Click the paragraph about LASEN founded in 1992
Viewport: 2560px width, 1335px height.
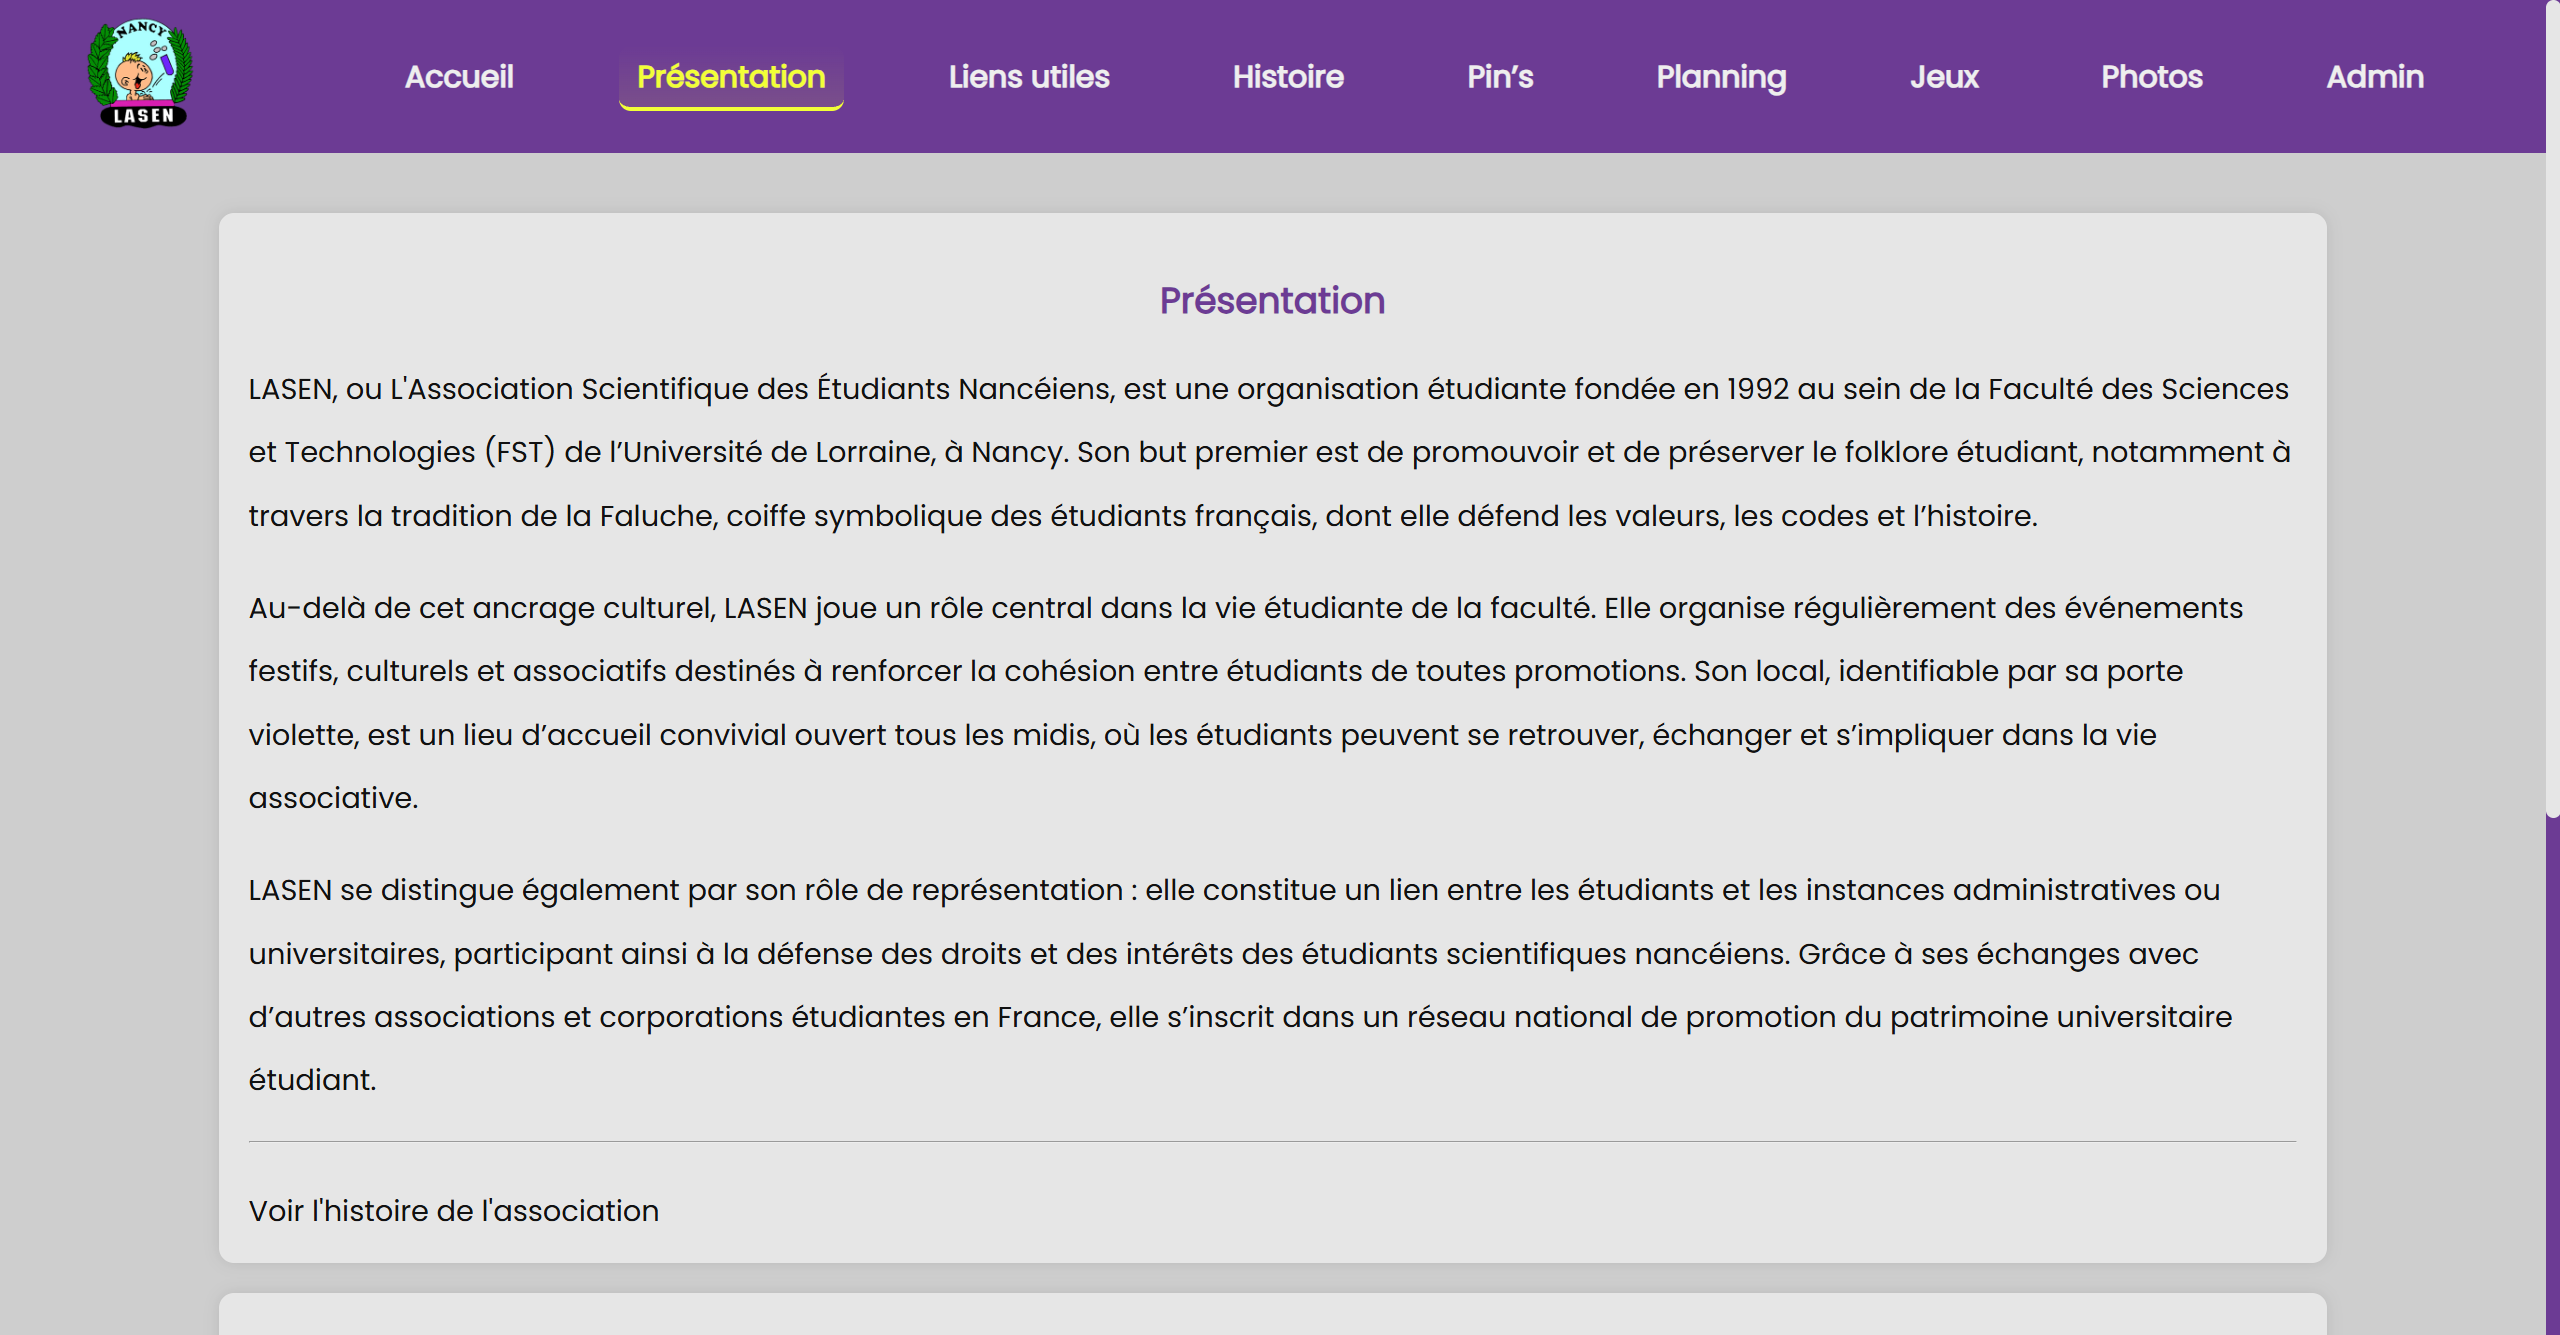tap(1270, 452)
